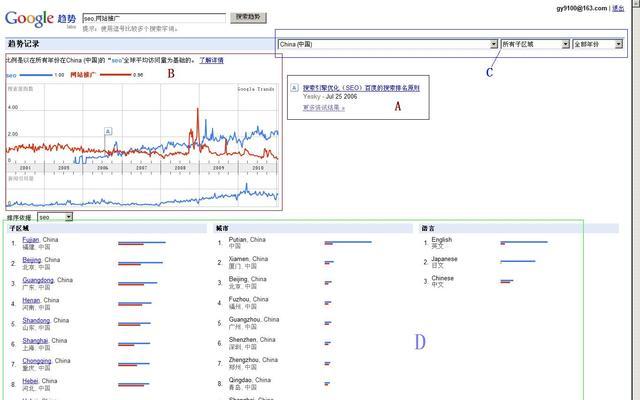Click the page vertical scrollbar

point(636,200)
